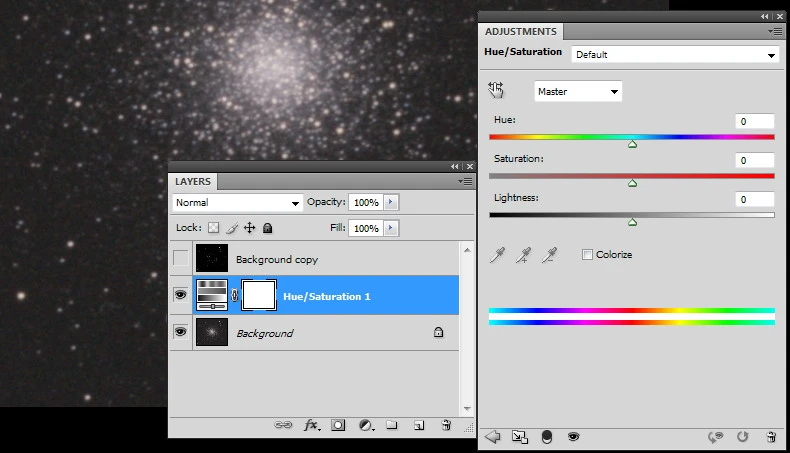Select the Adjustments panel tab
This screenshot has height=453, width=790.
tap(521, 32)
